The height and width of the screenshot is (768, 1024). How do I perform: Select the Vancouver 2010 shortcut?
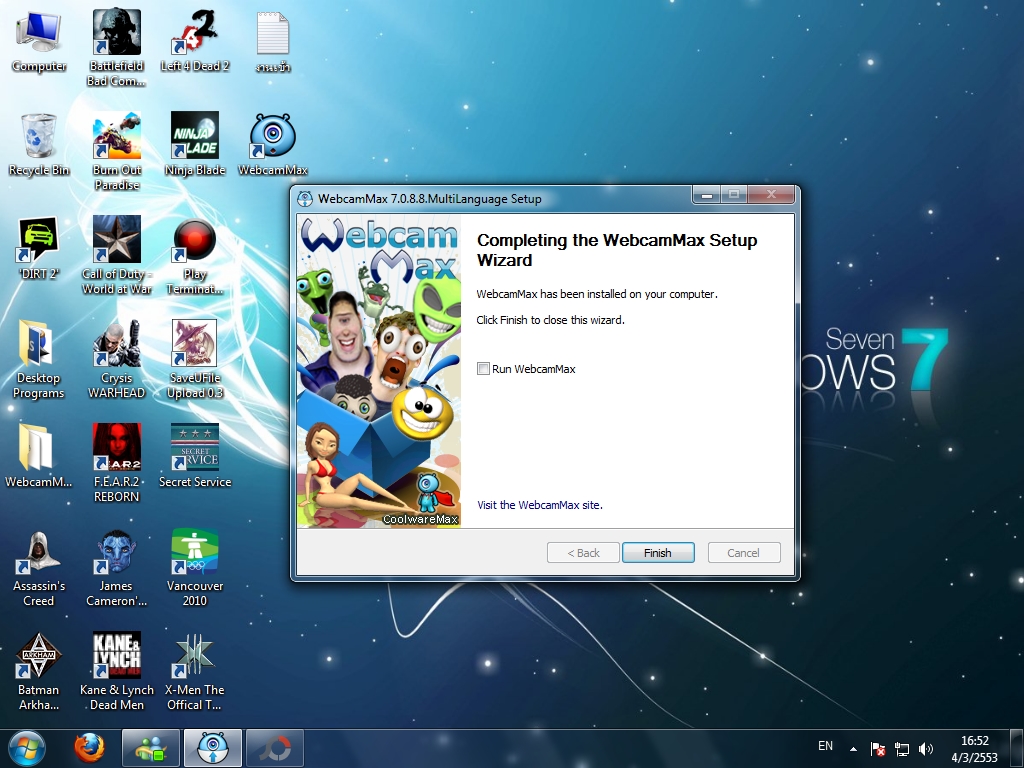point(195,568)
